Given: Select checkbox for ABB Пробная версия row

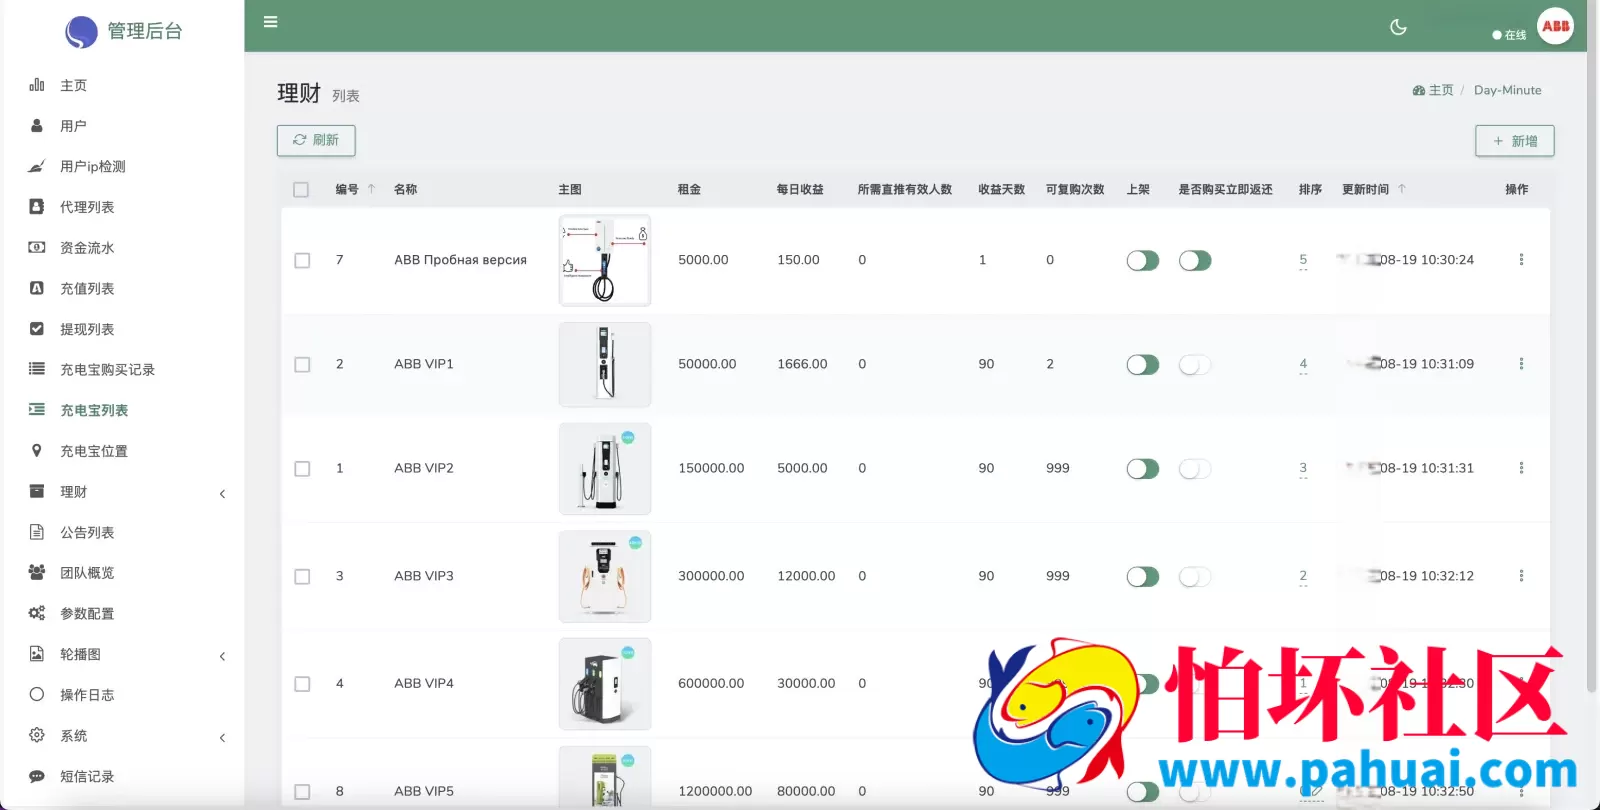Looking at the screenshot, I should point(302,261).
